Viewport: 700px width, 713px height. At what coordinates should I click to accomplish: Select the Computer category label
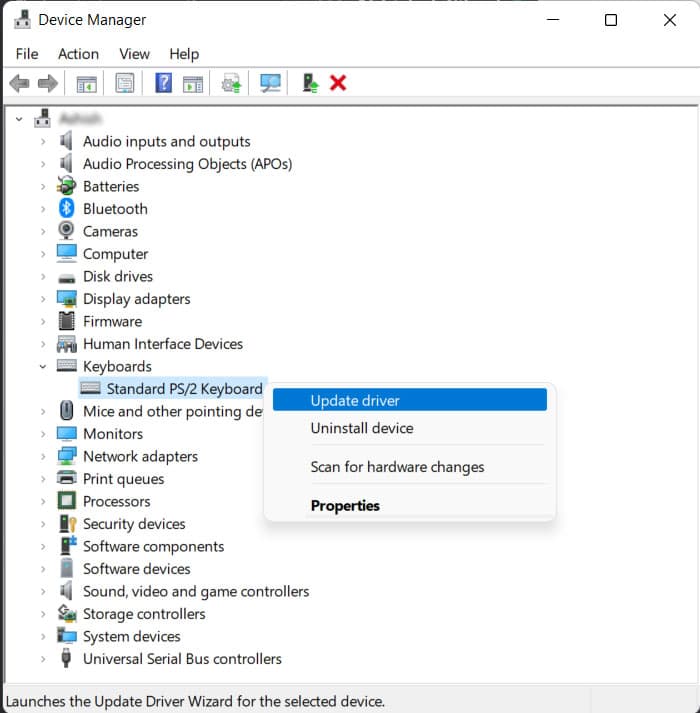pyautogui.click(x=116, y=254)
